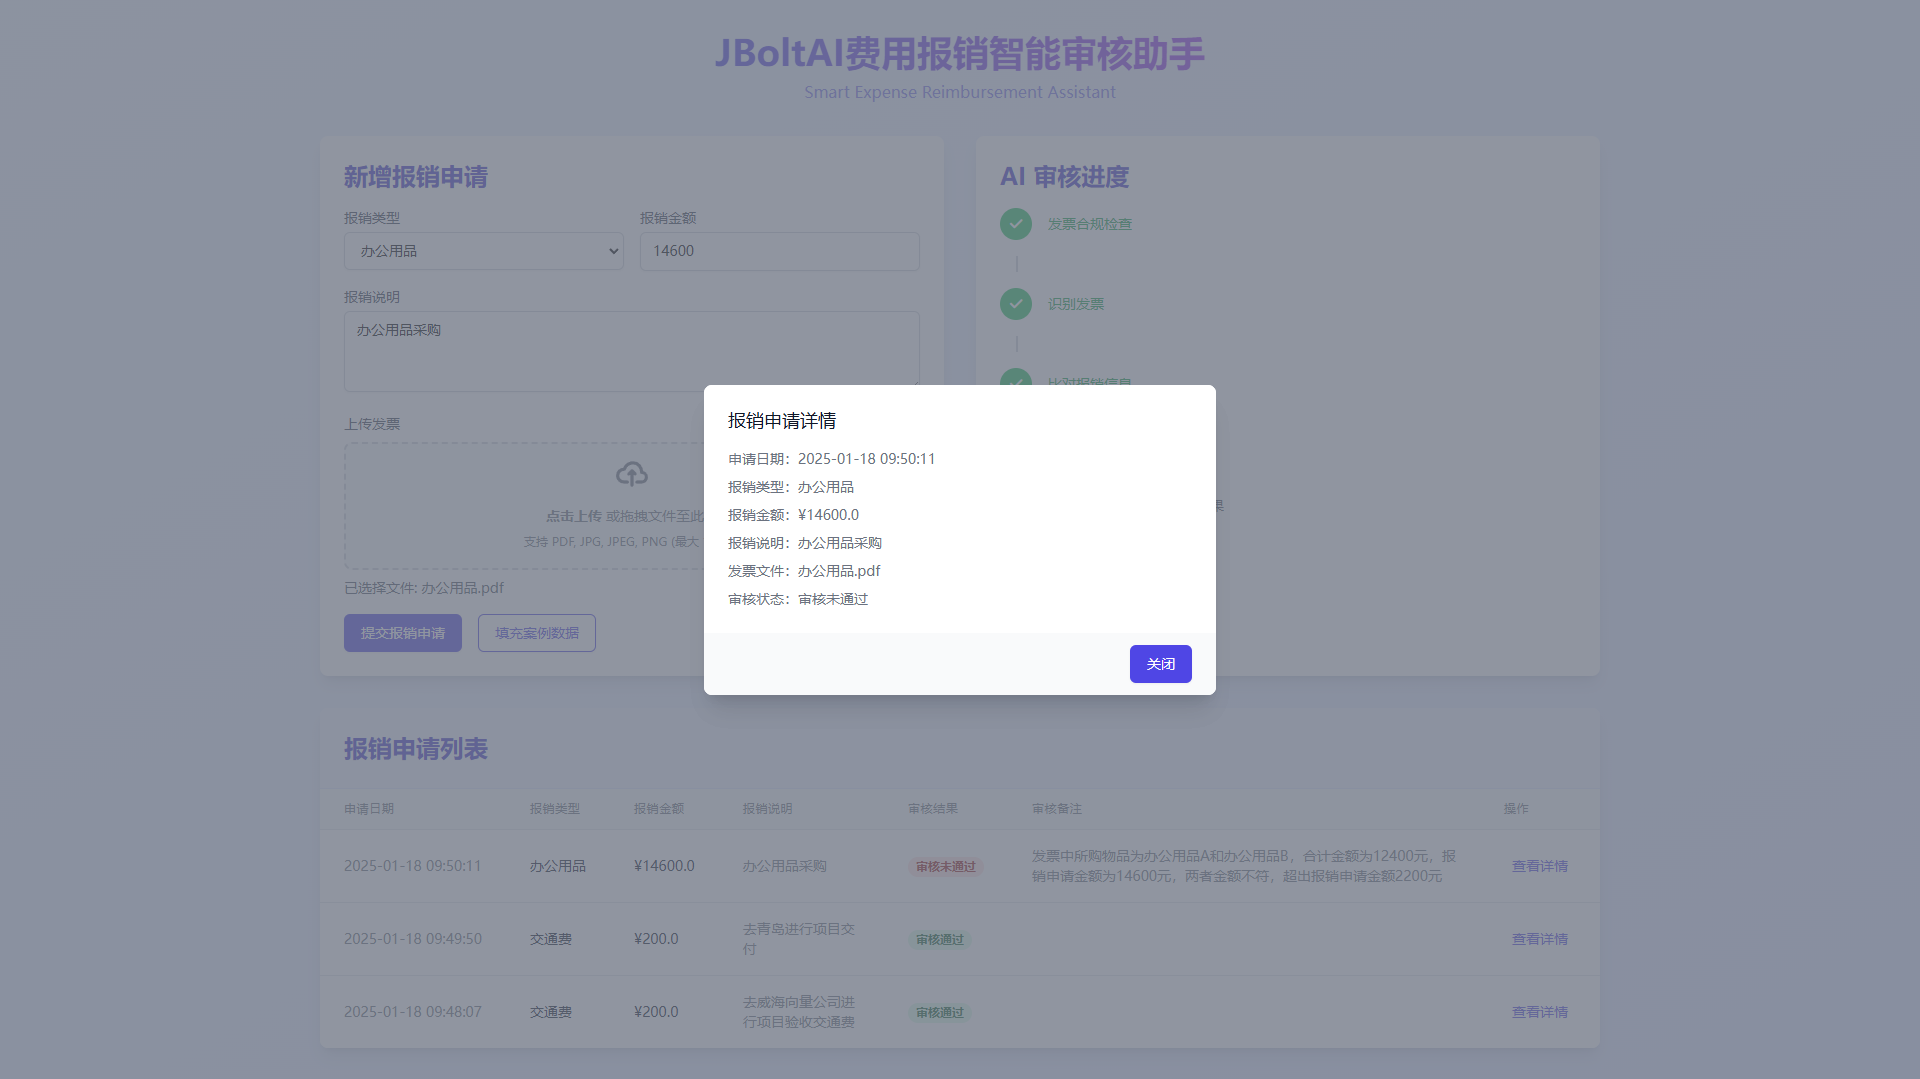The height and width of the screenshot is (1079, 1920).
Task: Click the 已选择文件: 办公用品.pdf text
Action: [424, 588]
